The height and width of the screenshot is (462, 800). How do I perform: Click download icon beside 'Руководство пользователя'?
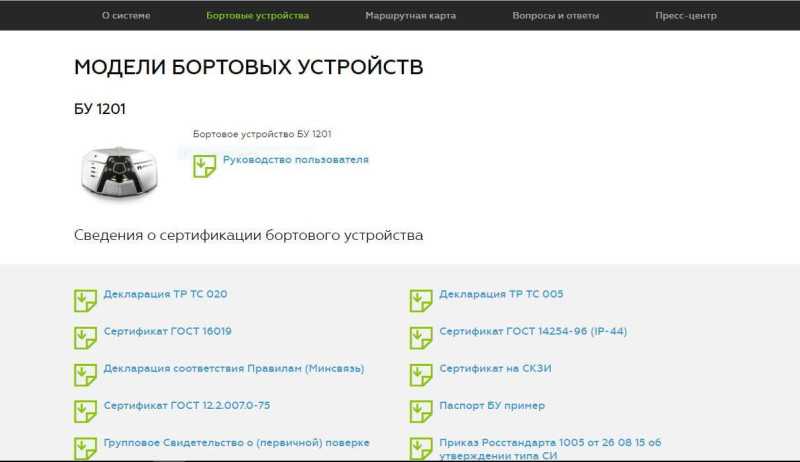pyautogui.click(x=205, y=167)
